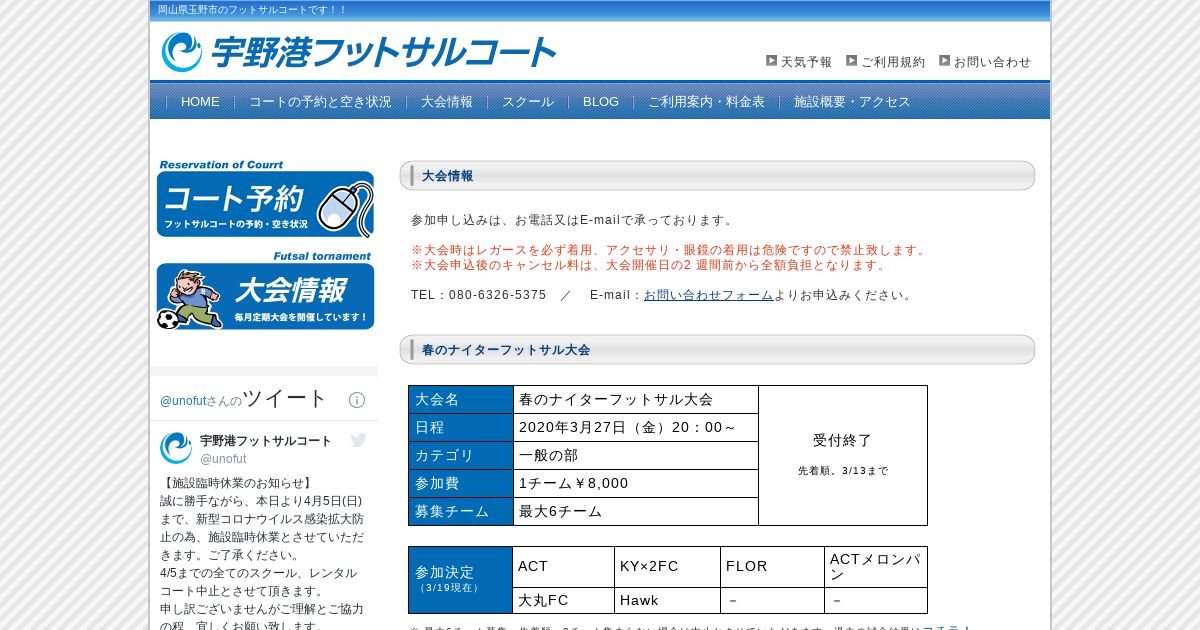Click the コート予約 banner

point(265,199)
